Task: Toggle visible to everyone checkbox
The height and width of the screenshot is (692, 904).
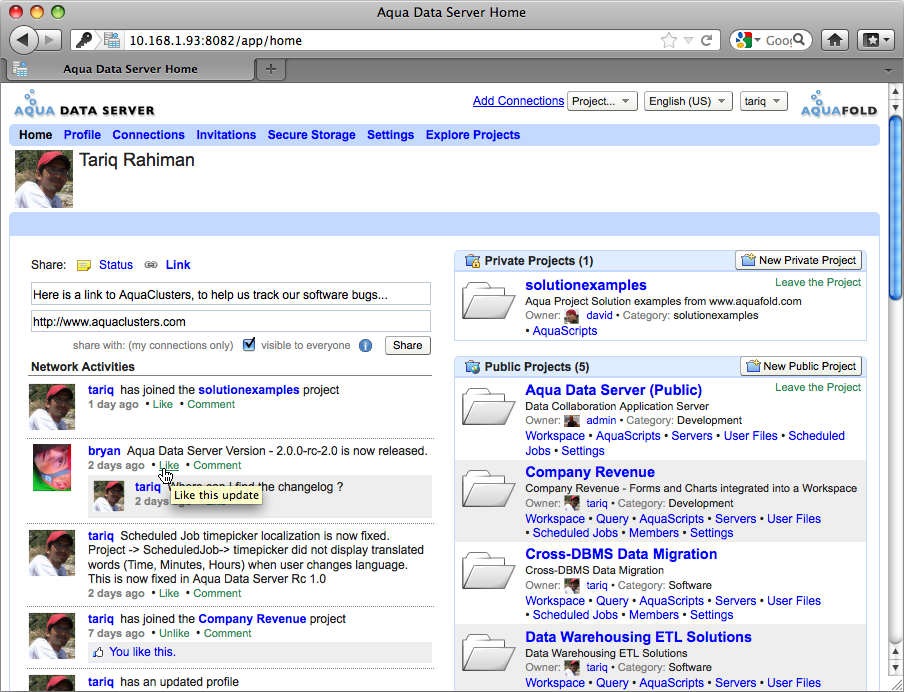Action: pos(249,344)
